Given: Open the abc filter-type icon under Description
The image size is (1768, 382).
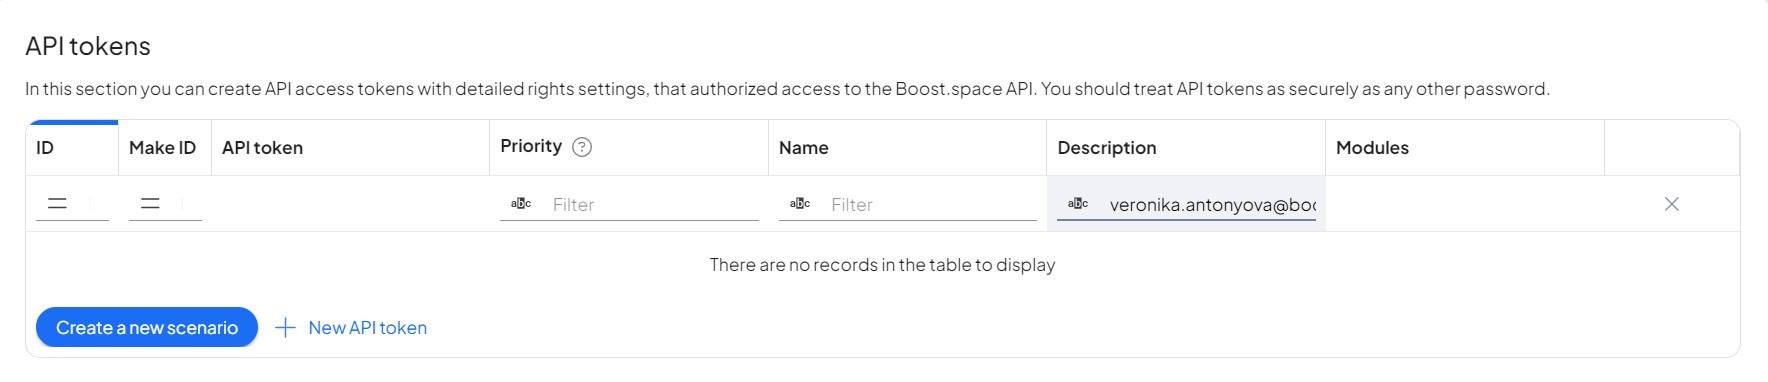Looking at the screenshot, I should (x=1078, y=204).
